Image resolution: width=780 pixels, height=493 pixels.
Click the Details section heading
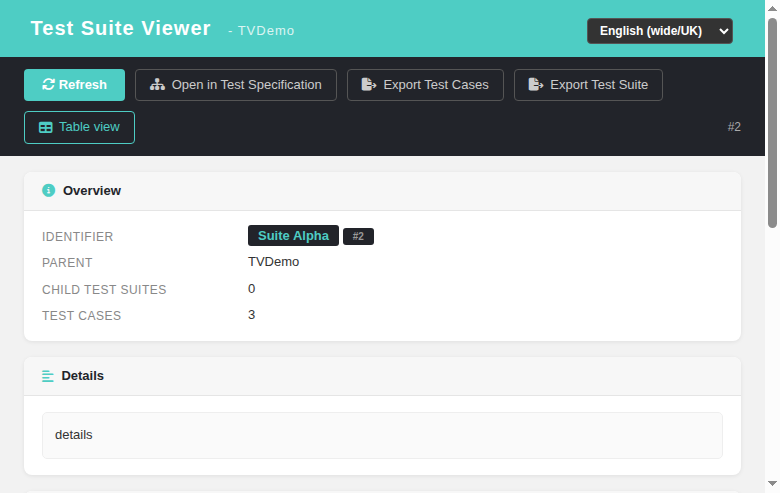83,376
